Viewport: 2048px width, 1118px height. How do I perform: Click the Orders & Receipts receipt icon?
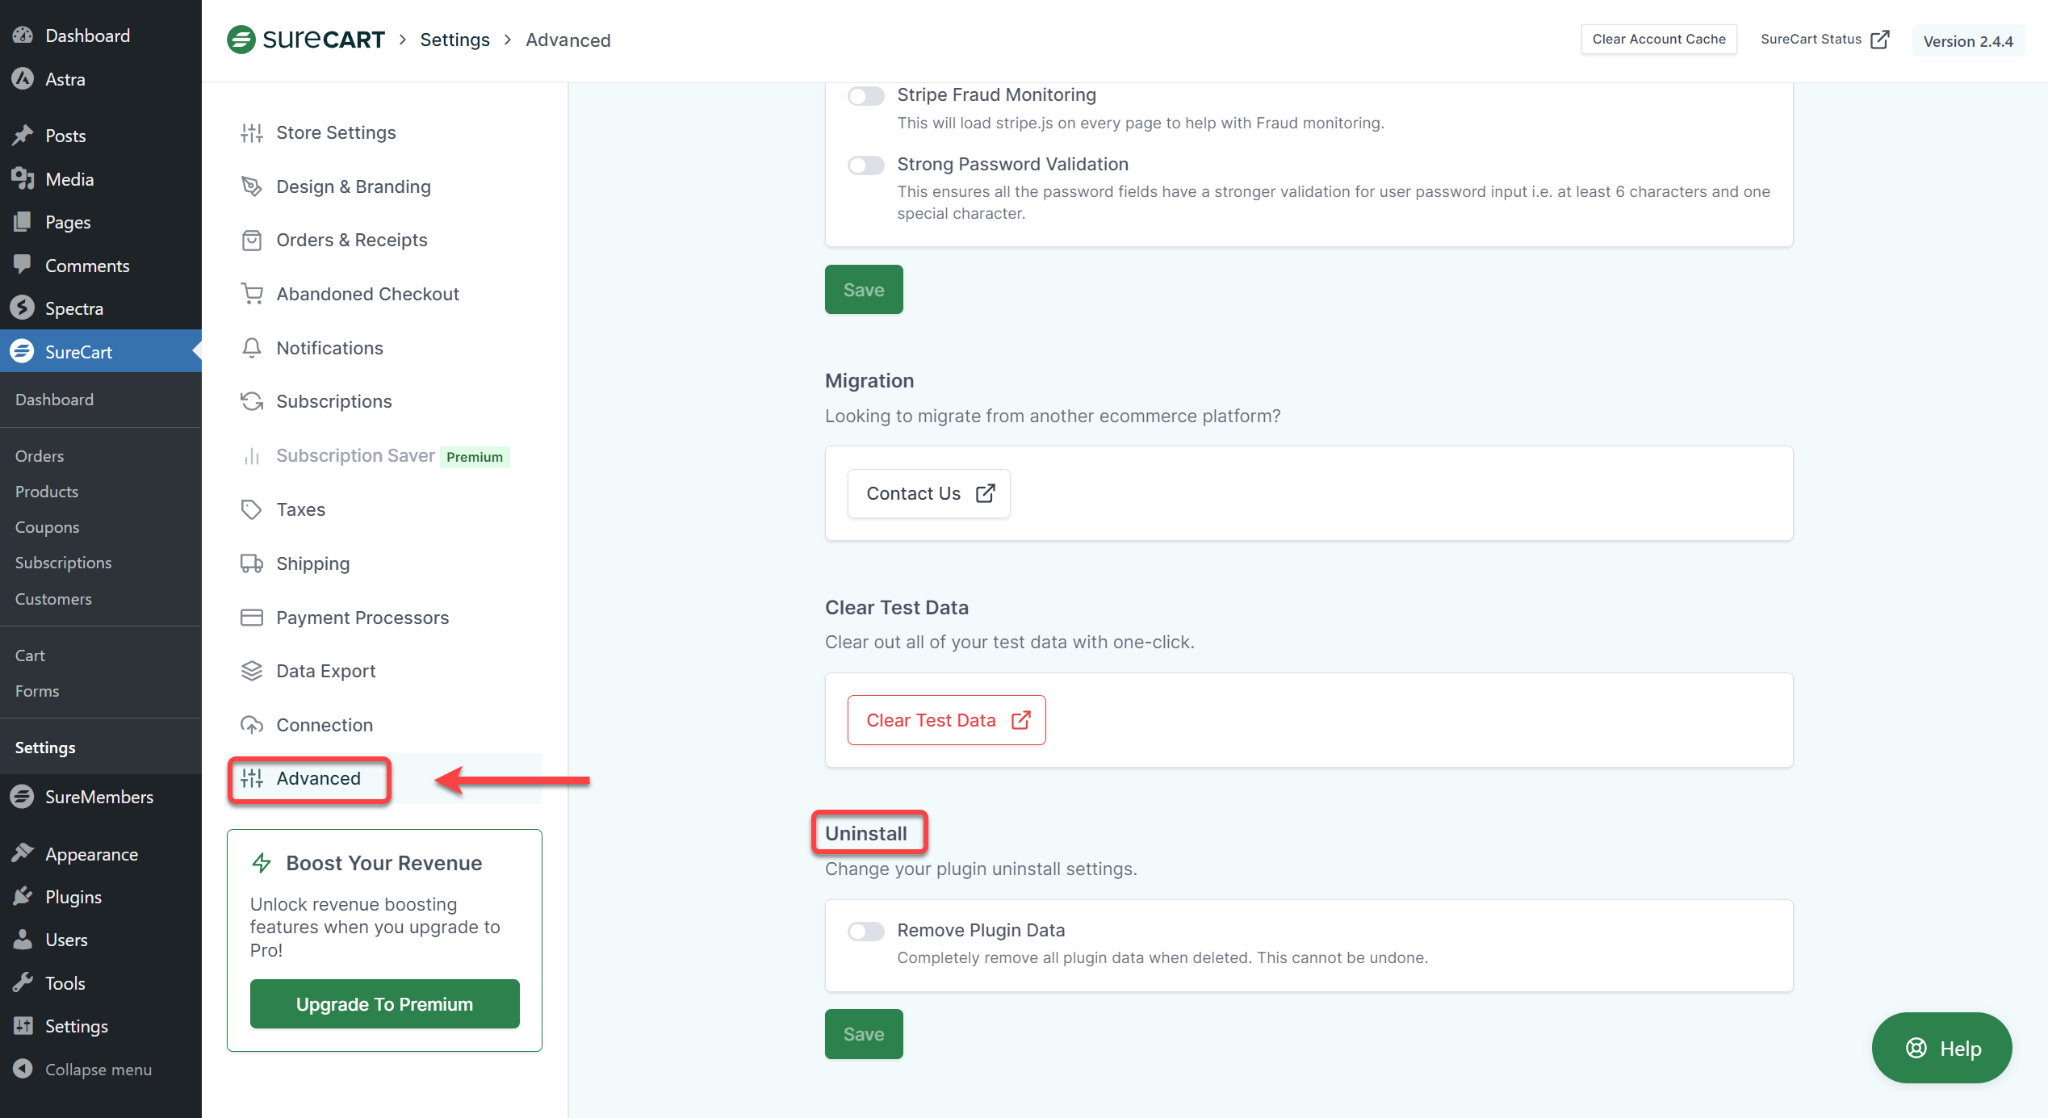(252, 239)
